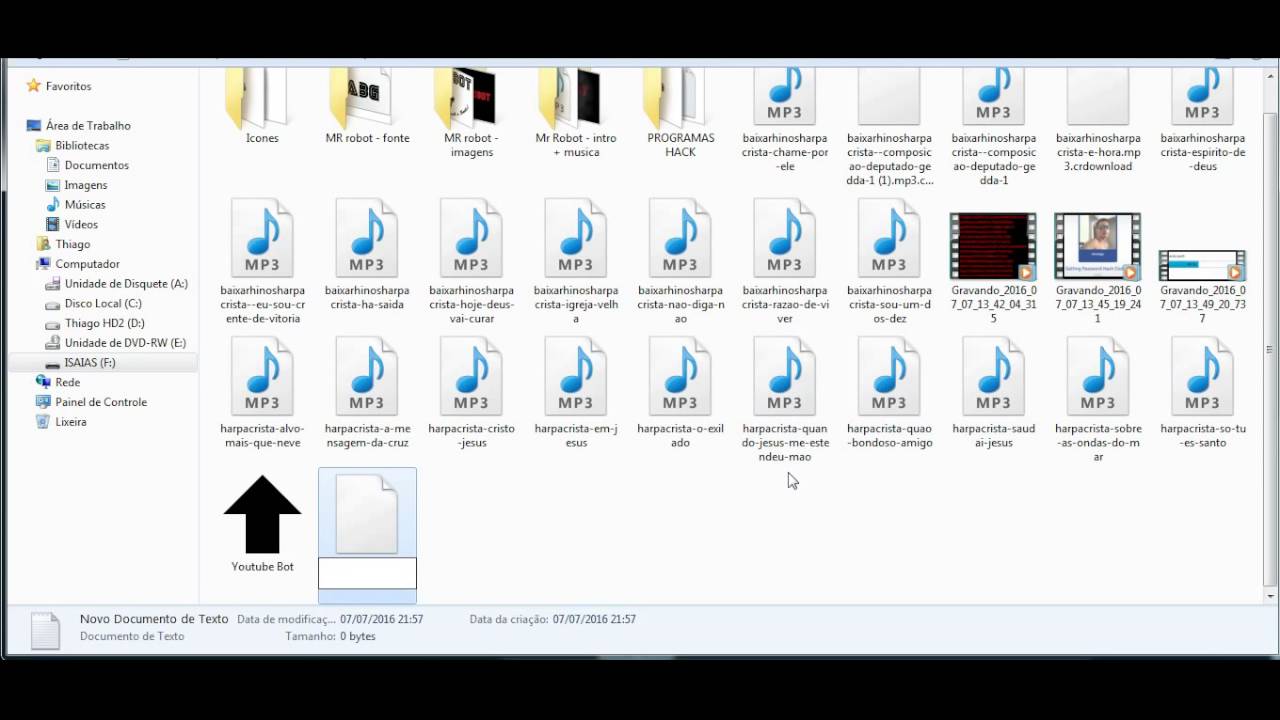Open Unidade de DVD-RW (E:)
The image size is (1280, 720).
[x=125, y=343]
